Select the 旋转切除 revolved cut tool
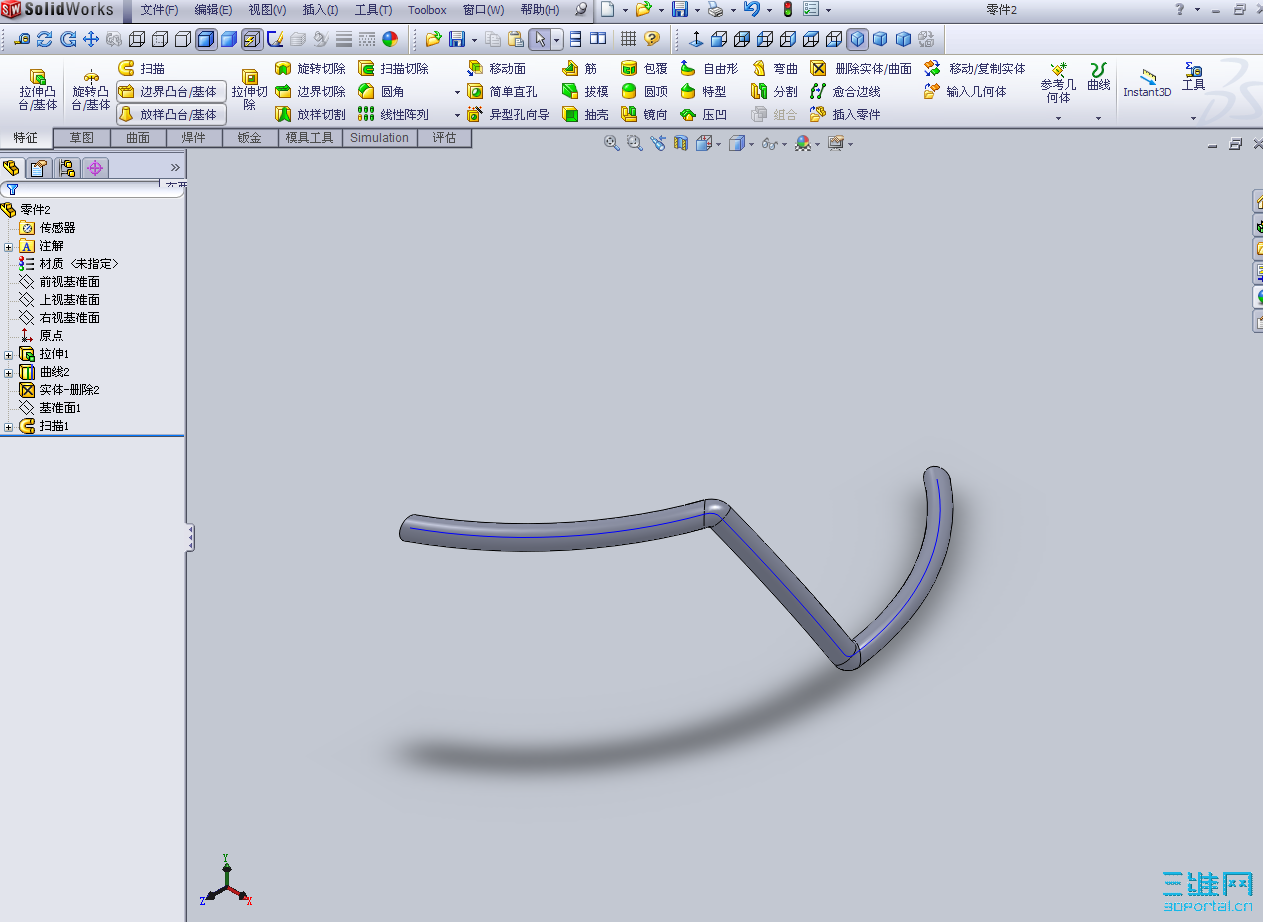Screen dimensions: 1263x922 click(x=310, y=68)
